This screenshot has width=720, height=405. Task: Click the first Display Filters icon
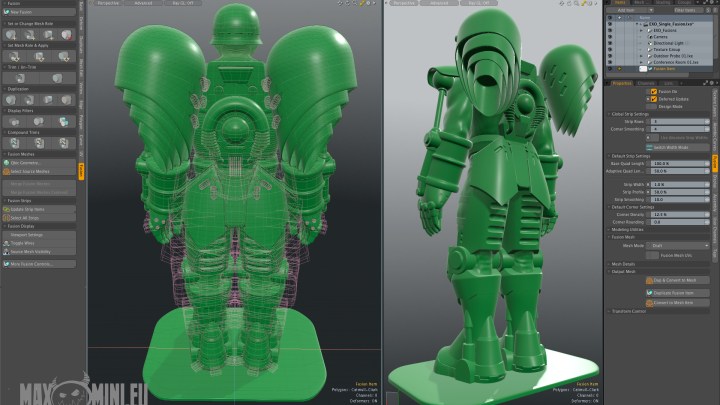tap(14, 122)
